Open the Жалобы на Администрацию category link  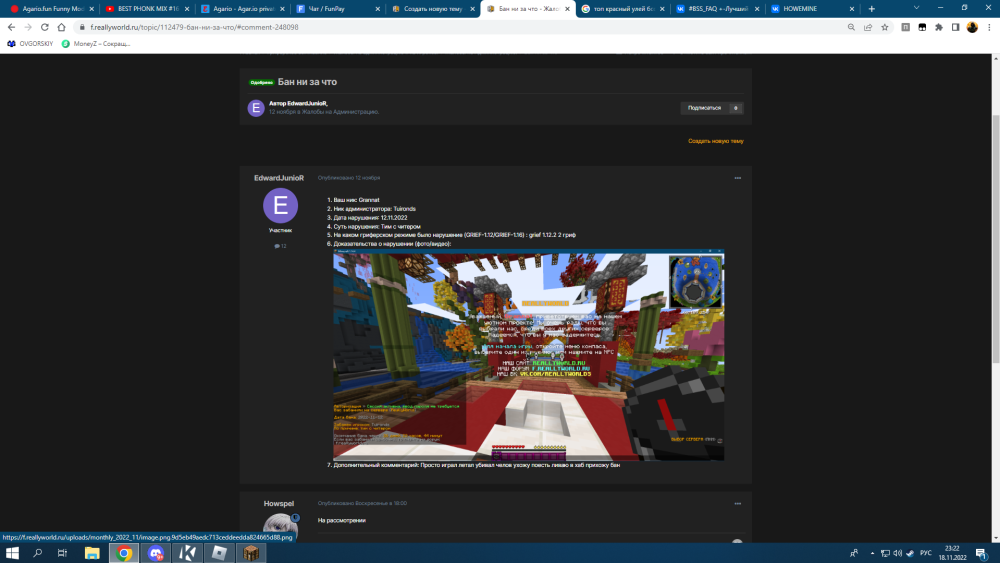(340, 112)
